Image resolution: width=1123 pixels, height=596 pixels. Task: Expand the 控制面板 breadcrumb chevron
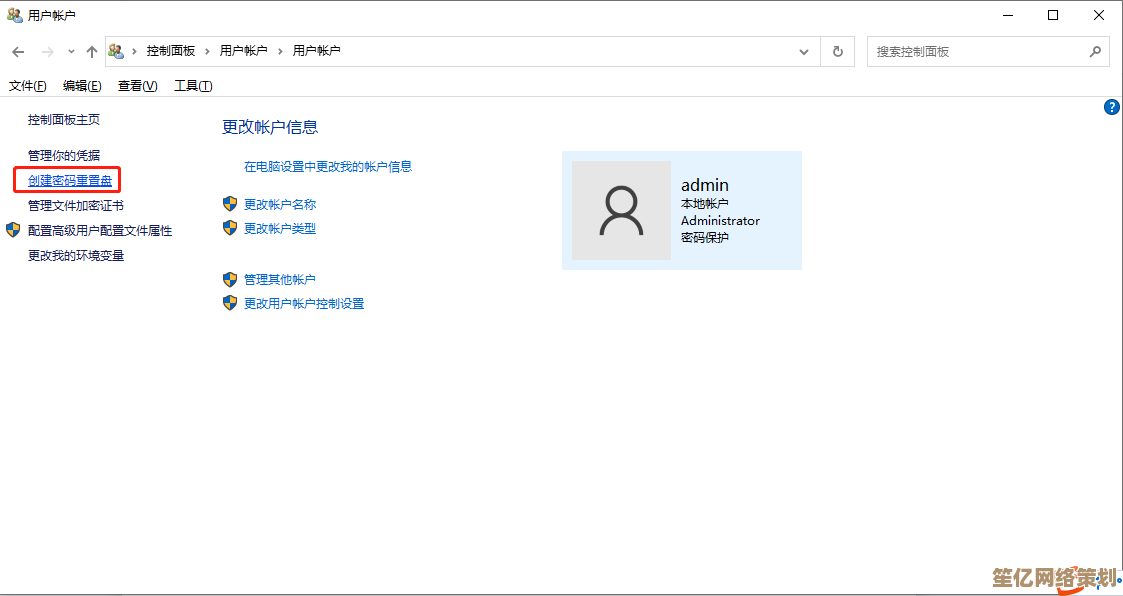[x=207, y=51]
